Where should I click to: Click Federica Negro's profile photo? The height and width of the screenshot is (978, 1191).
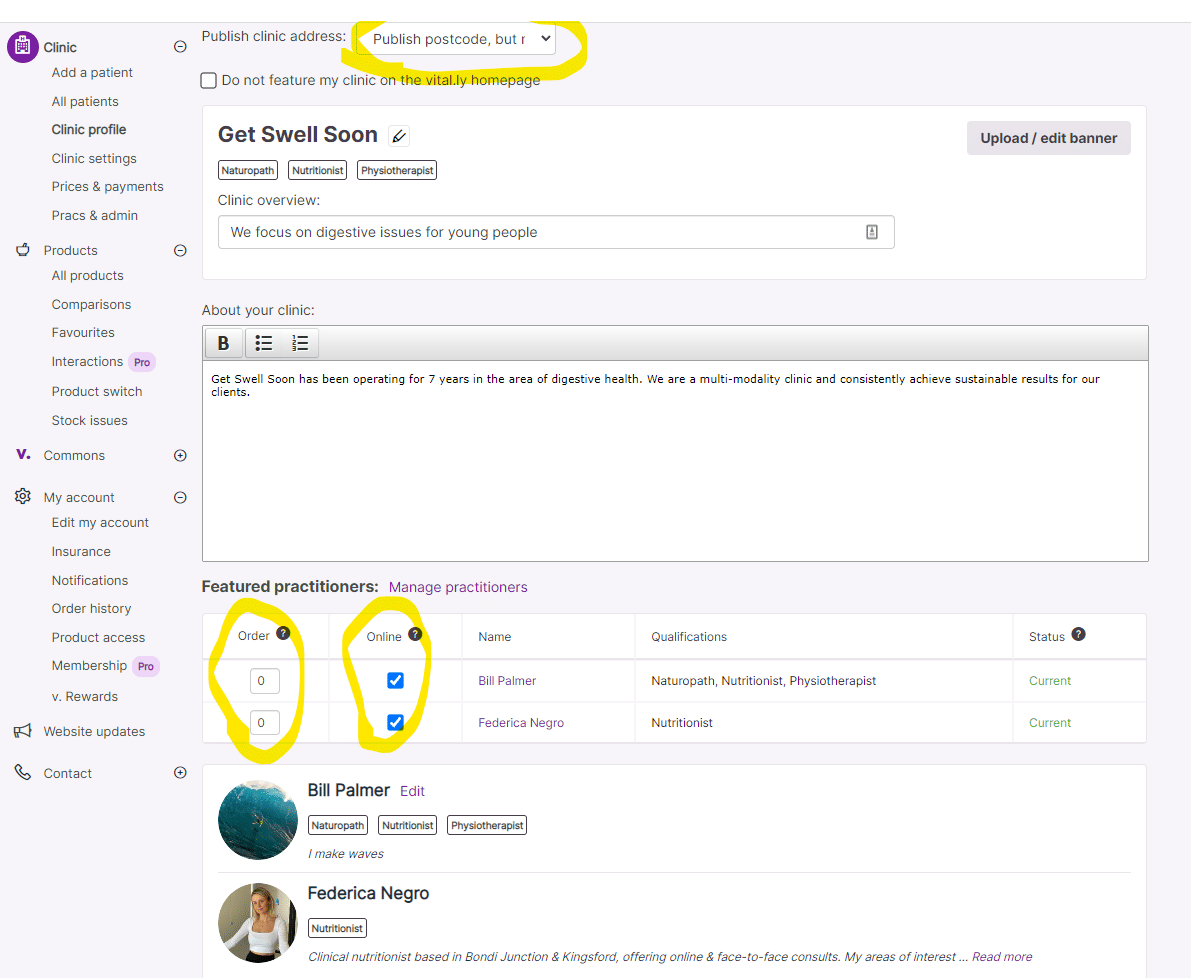coord(258,921)
